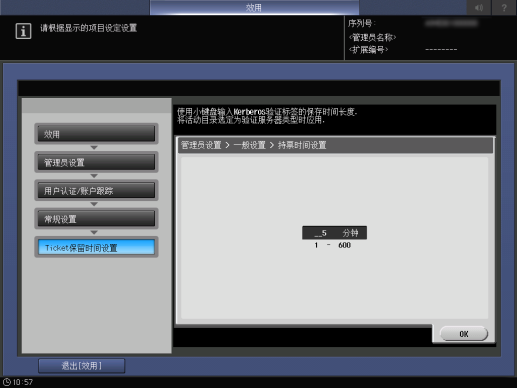This screenshot has height=388, width=517.
Task: Click 持票时间设置 in the breadcrumb
Action: click(302, 145)
